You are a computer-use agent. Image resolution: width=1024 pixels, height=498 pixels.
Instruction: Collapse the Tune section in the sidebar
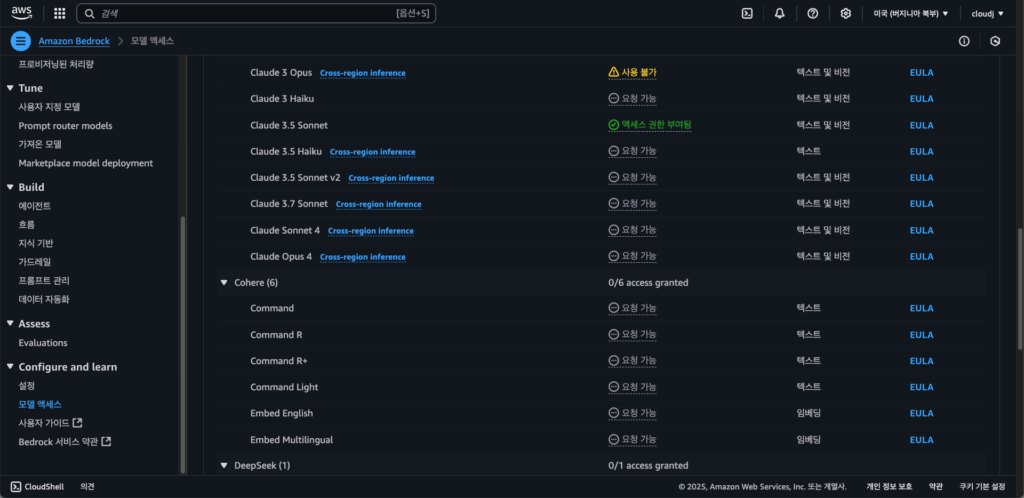coord(10,88)
